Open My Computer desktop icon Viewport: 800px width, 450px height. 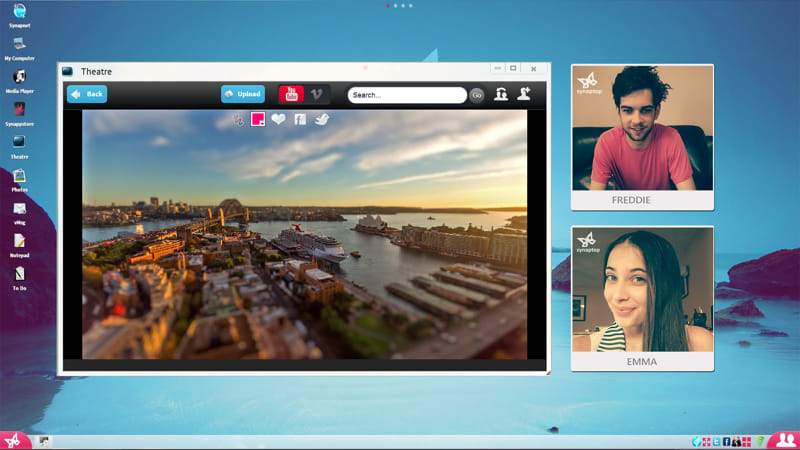[x=19, y=48]
